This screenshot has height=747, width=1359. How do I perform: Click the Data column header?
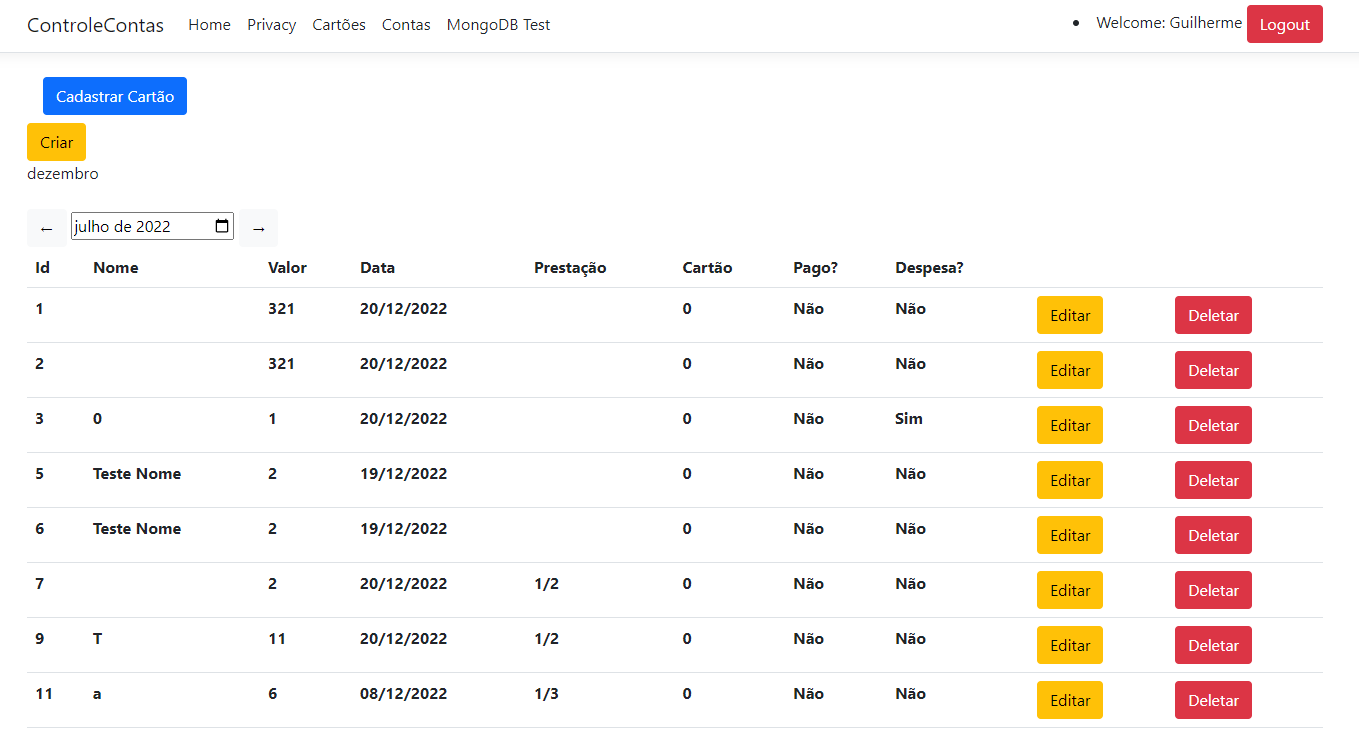377,268
